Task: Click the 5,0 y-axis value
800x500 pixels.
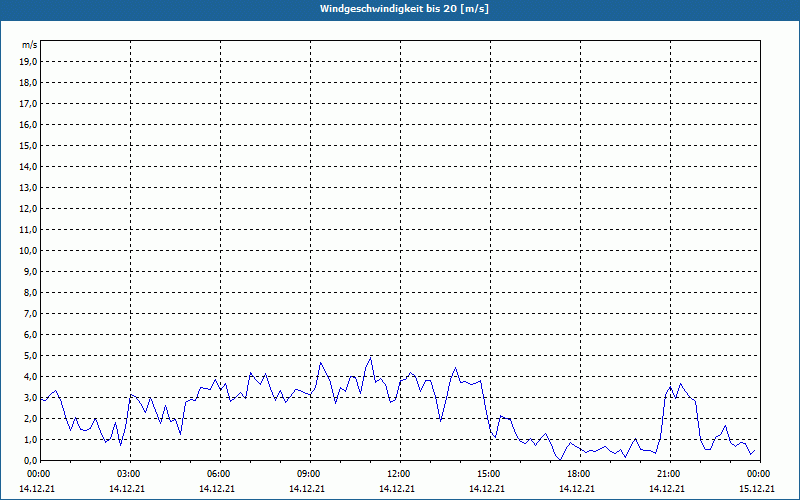Action: pyautogui.click(x=30, y=355)
